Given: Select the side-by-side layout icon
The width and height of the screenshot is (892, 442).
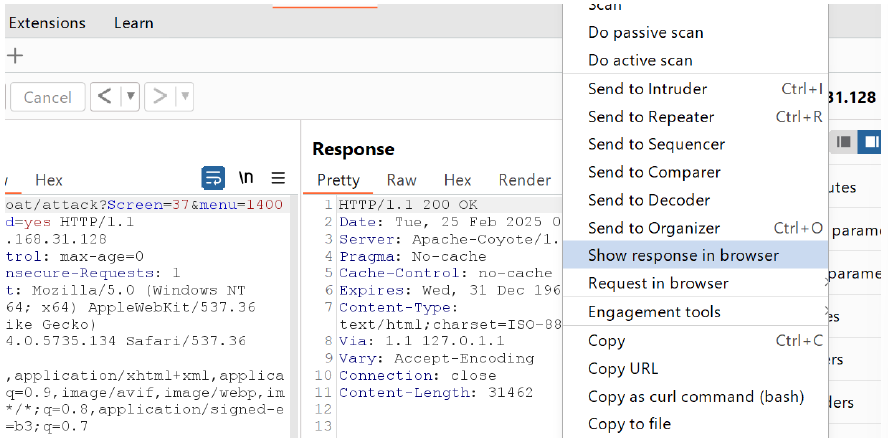Looking at the screenshot, I should point(870,141).
